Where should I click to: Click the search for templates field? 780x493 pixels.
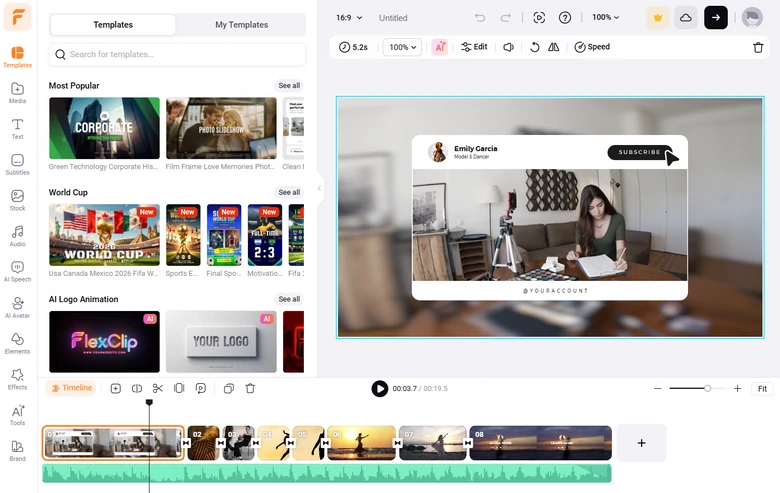177,54
